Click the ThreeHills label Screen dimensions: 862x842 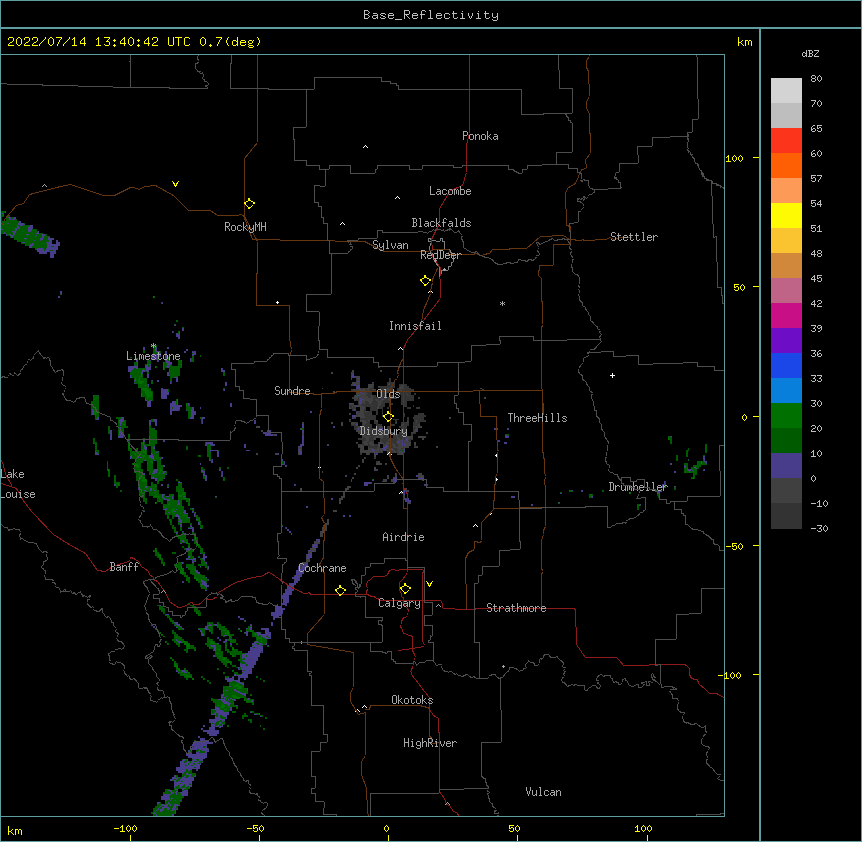click(537, 418)
